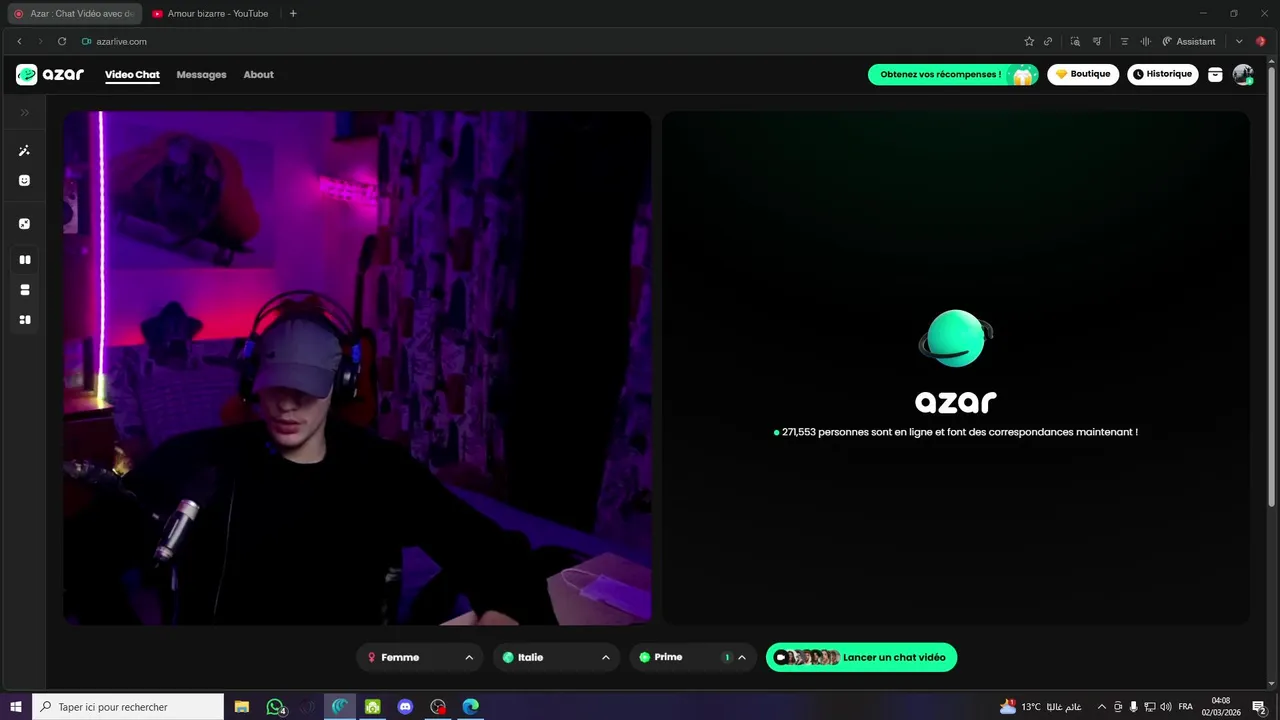Open the face mask filter icon
This screenshot has width=1280, height=720.
25,181
